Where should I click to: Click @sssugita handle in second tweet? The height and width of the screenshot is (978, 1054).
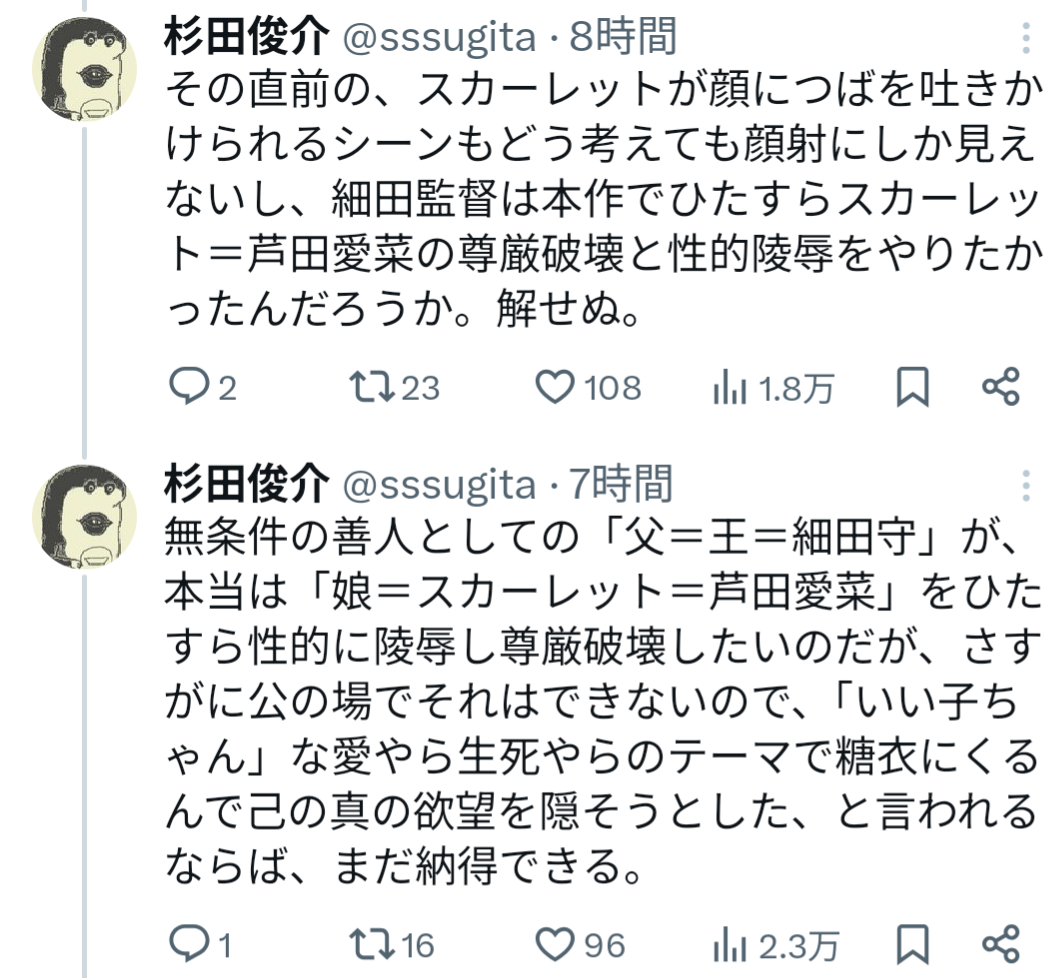[x=440, y=486]
